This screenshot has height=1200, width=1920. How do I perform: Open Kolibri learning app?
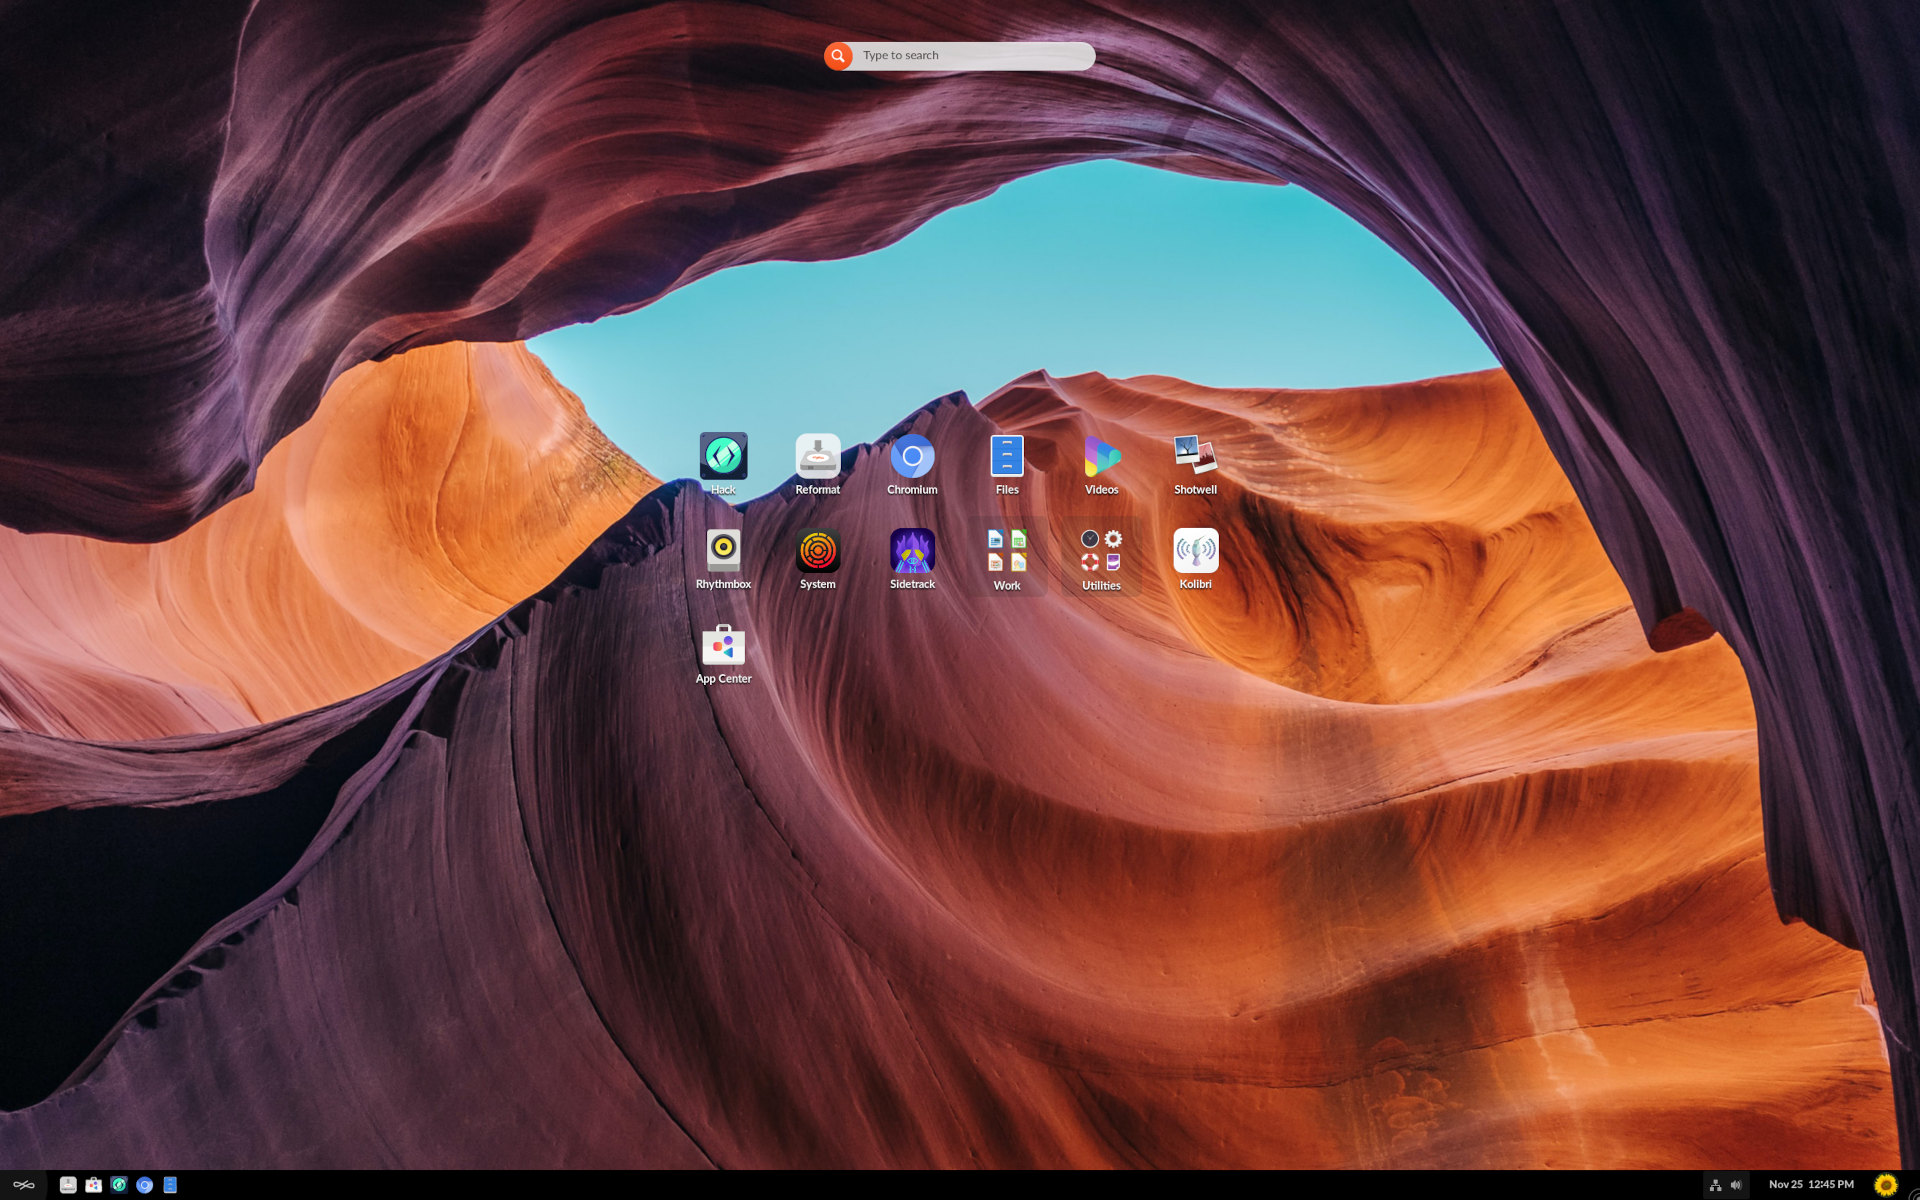click(x=1195, y=551)
